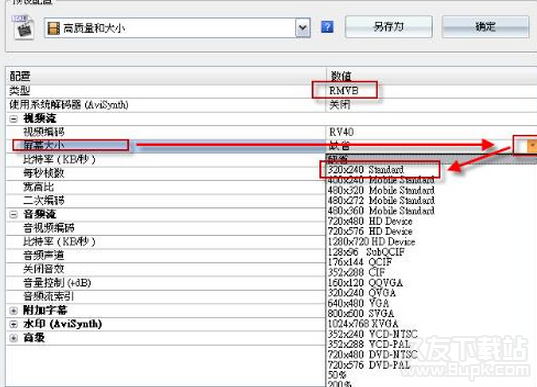Choose 128x96 SubQCIF option

366,252
